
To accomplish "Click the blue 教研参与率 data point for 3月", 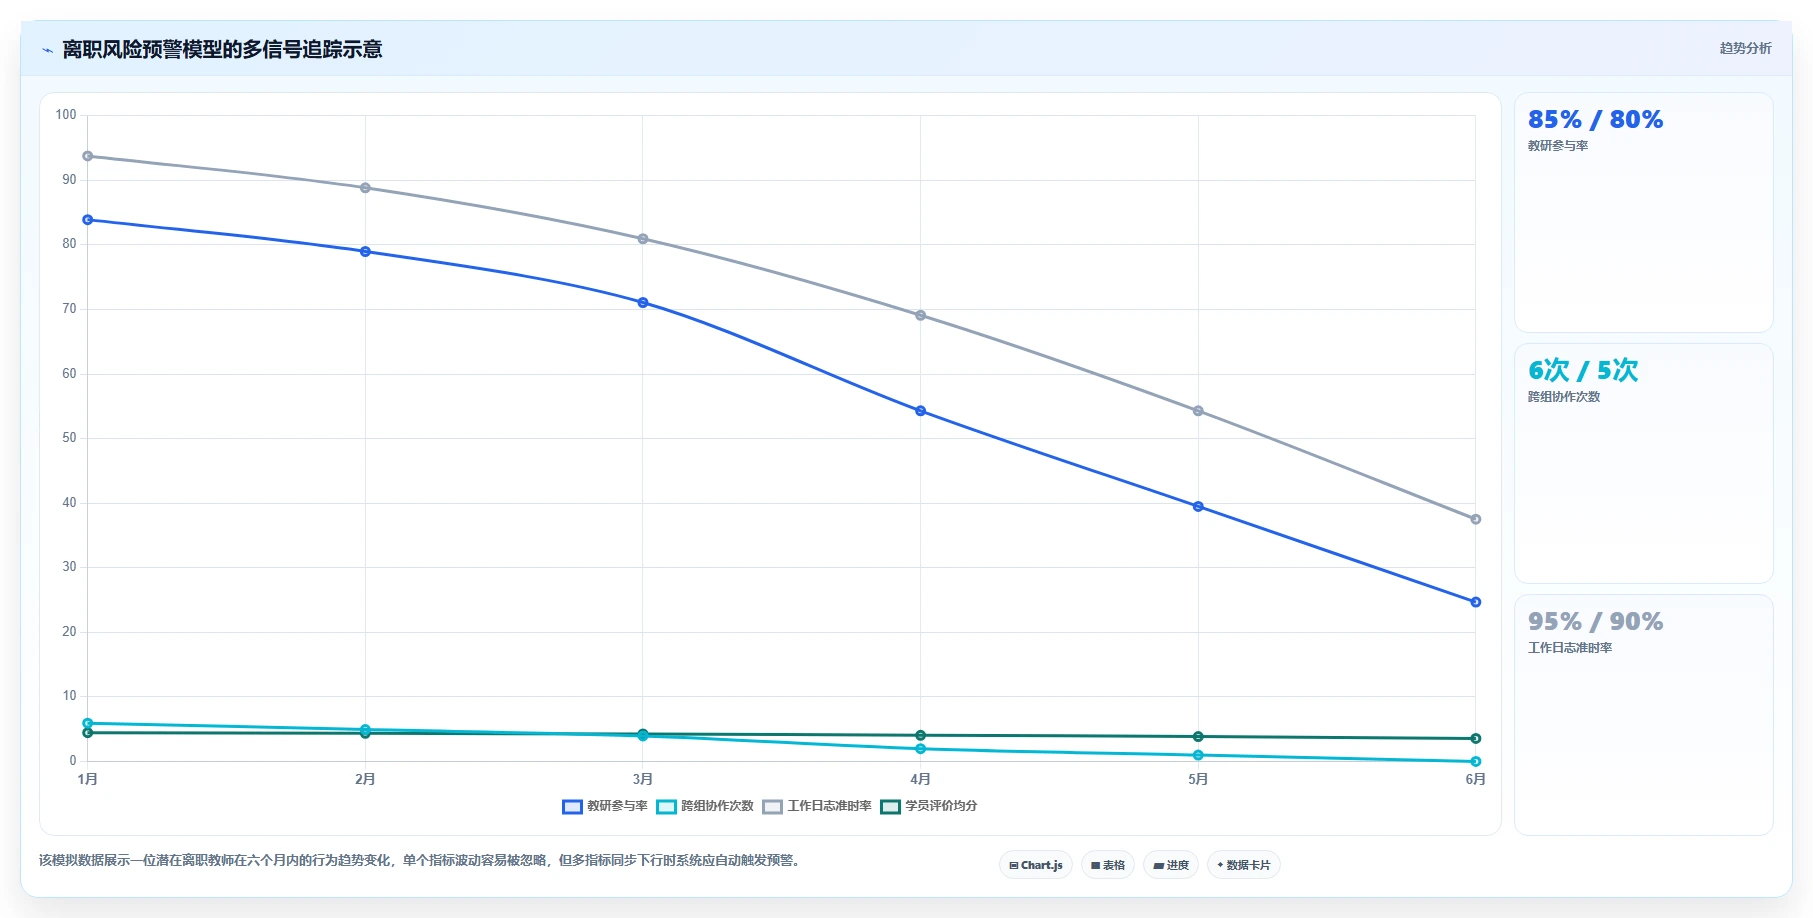I will 643,302.
